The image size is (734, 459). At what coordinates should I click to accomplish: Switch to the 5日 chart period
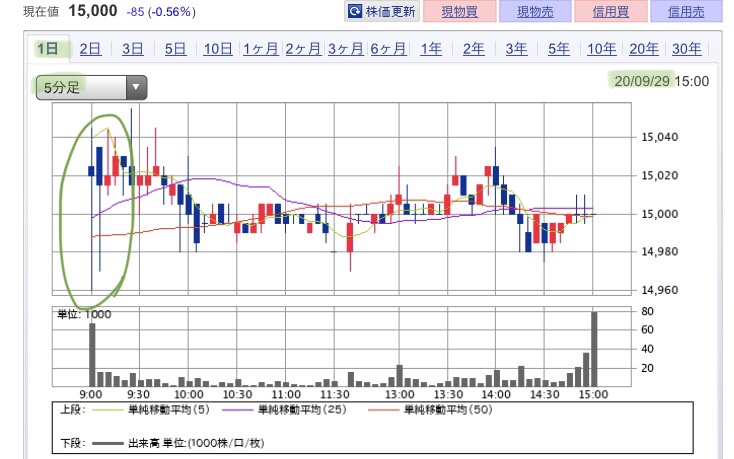coord(176,49)
